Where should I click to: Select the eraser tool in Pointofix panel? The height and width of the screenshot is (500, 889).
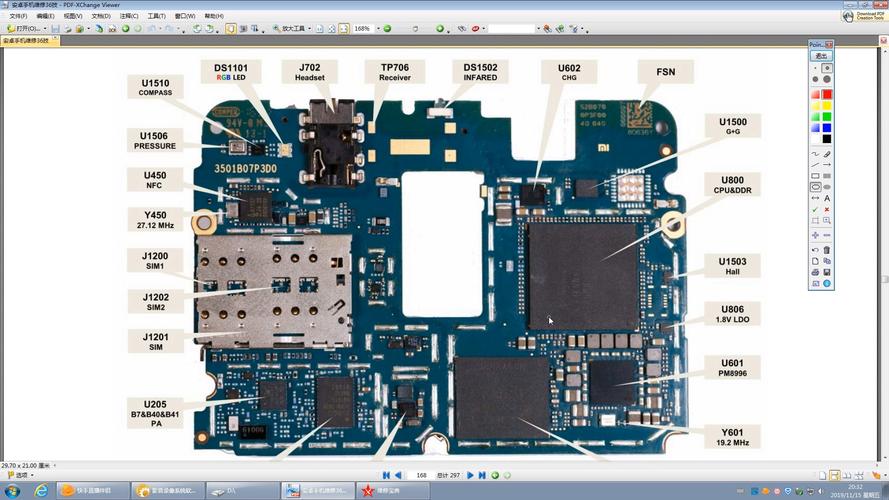[x=827, y=155]
